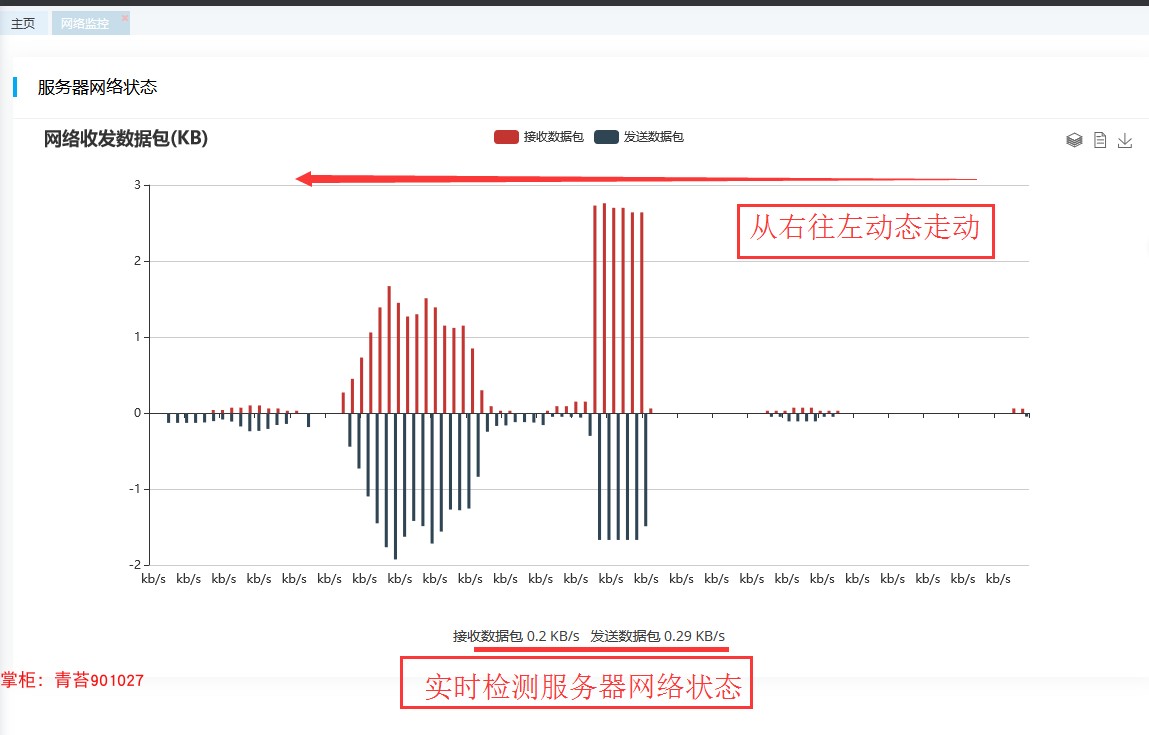
Task: Save chart as image via download icon
Action: pyautogui.click(x=1125, y=140)
